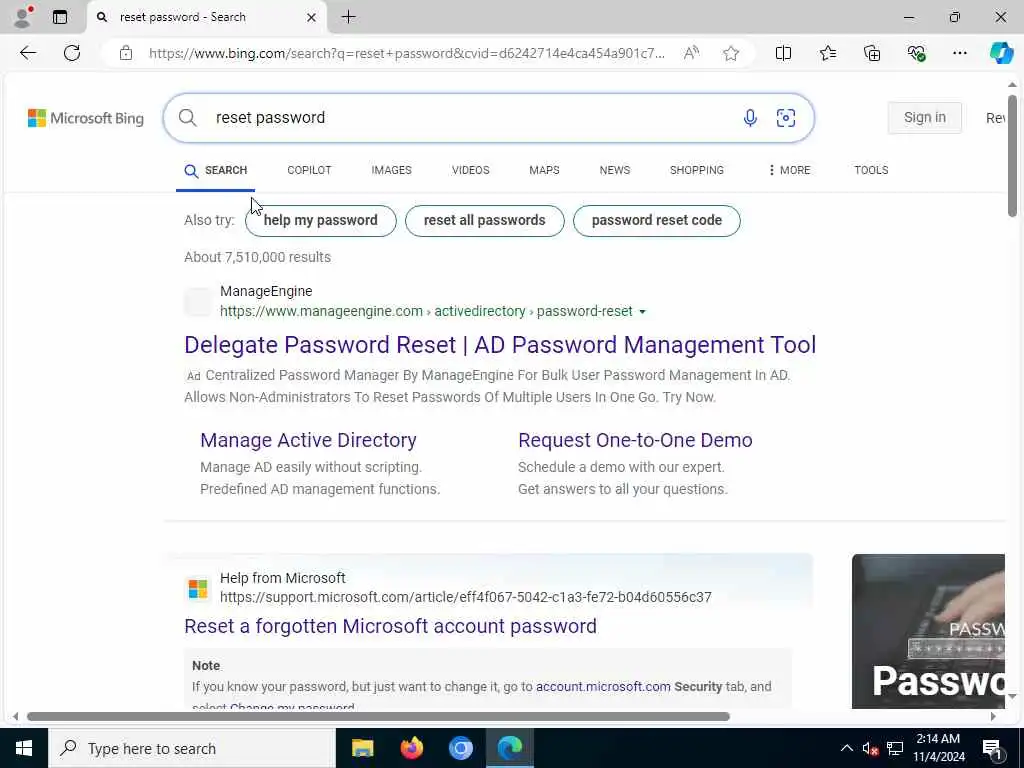Open the Favorites list
Screen dimensions: 1024x768
click(827, 54)
